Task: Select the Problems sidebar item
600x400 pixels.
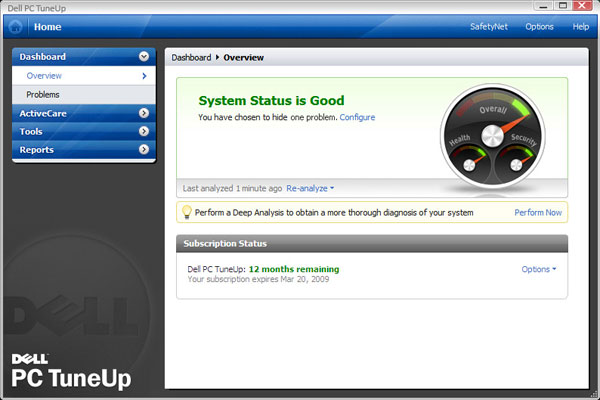Action: pyautogui.click(x=84, y=95)
